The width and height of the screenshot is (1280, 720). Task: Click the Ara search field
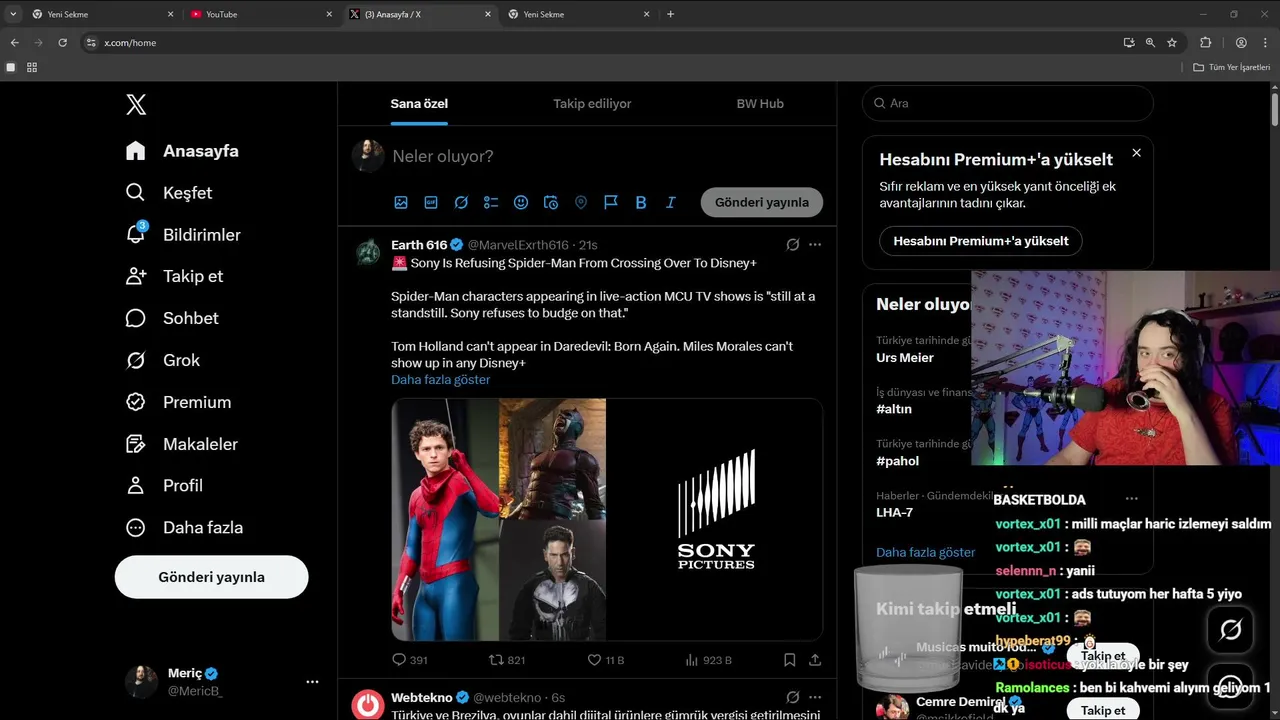(x=1008, y=103)
